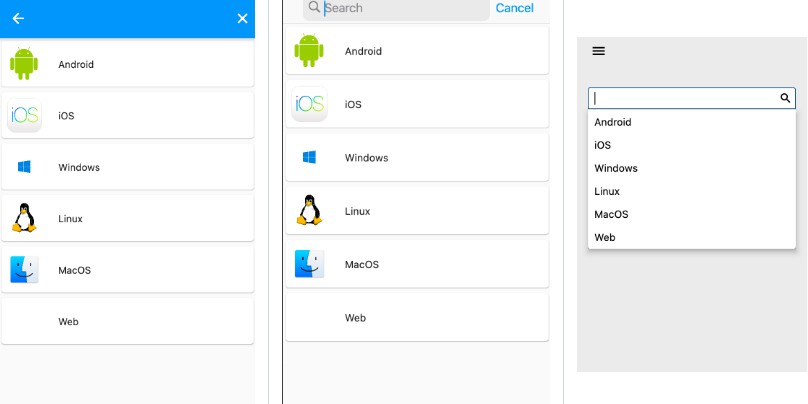Choose the Web row in the middle list
The width and height of the screenshot is (808, 404).
(x=417, y=317)
